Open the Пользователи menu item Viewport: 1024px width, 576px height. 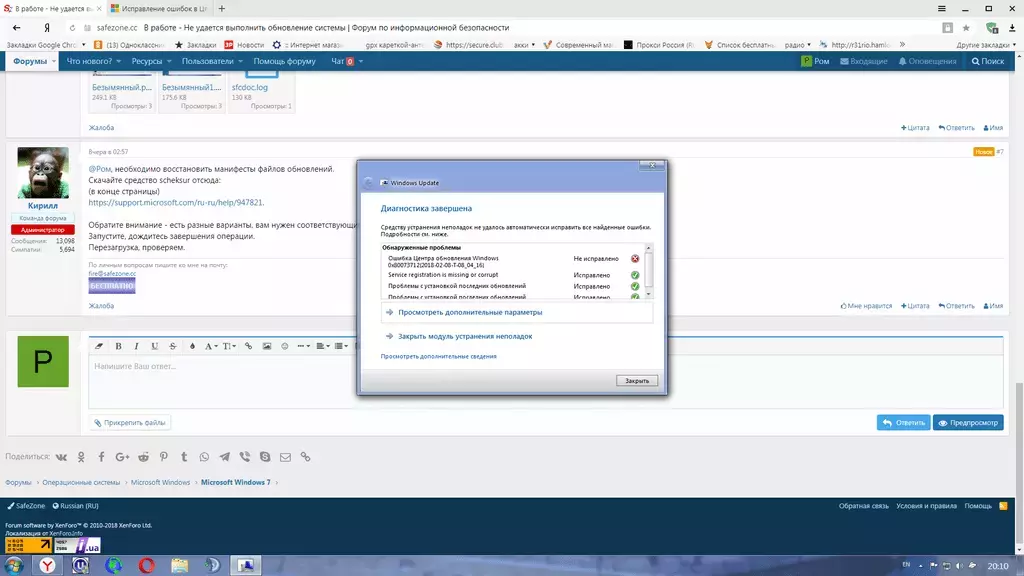(x=208, y=61)
